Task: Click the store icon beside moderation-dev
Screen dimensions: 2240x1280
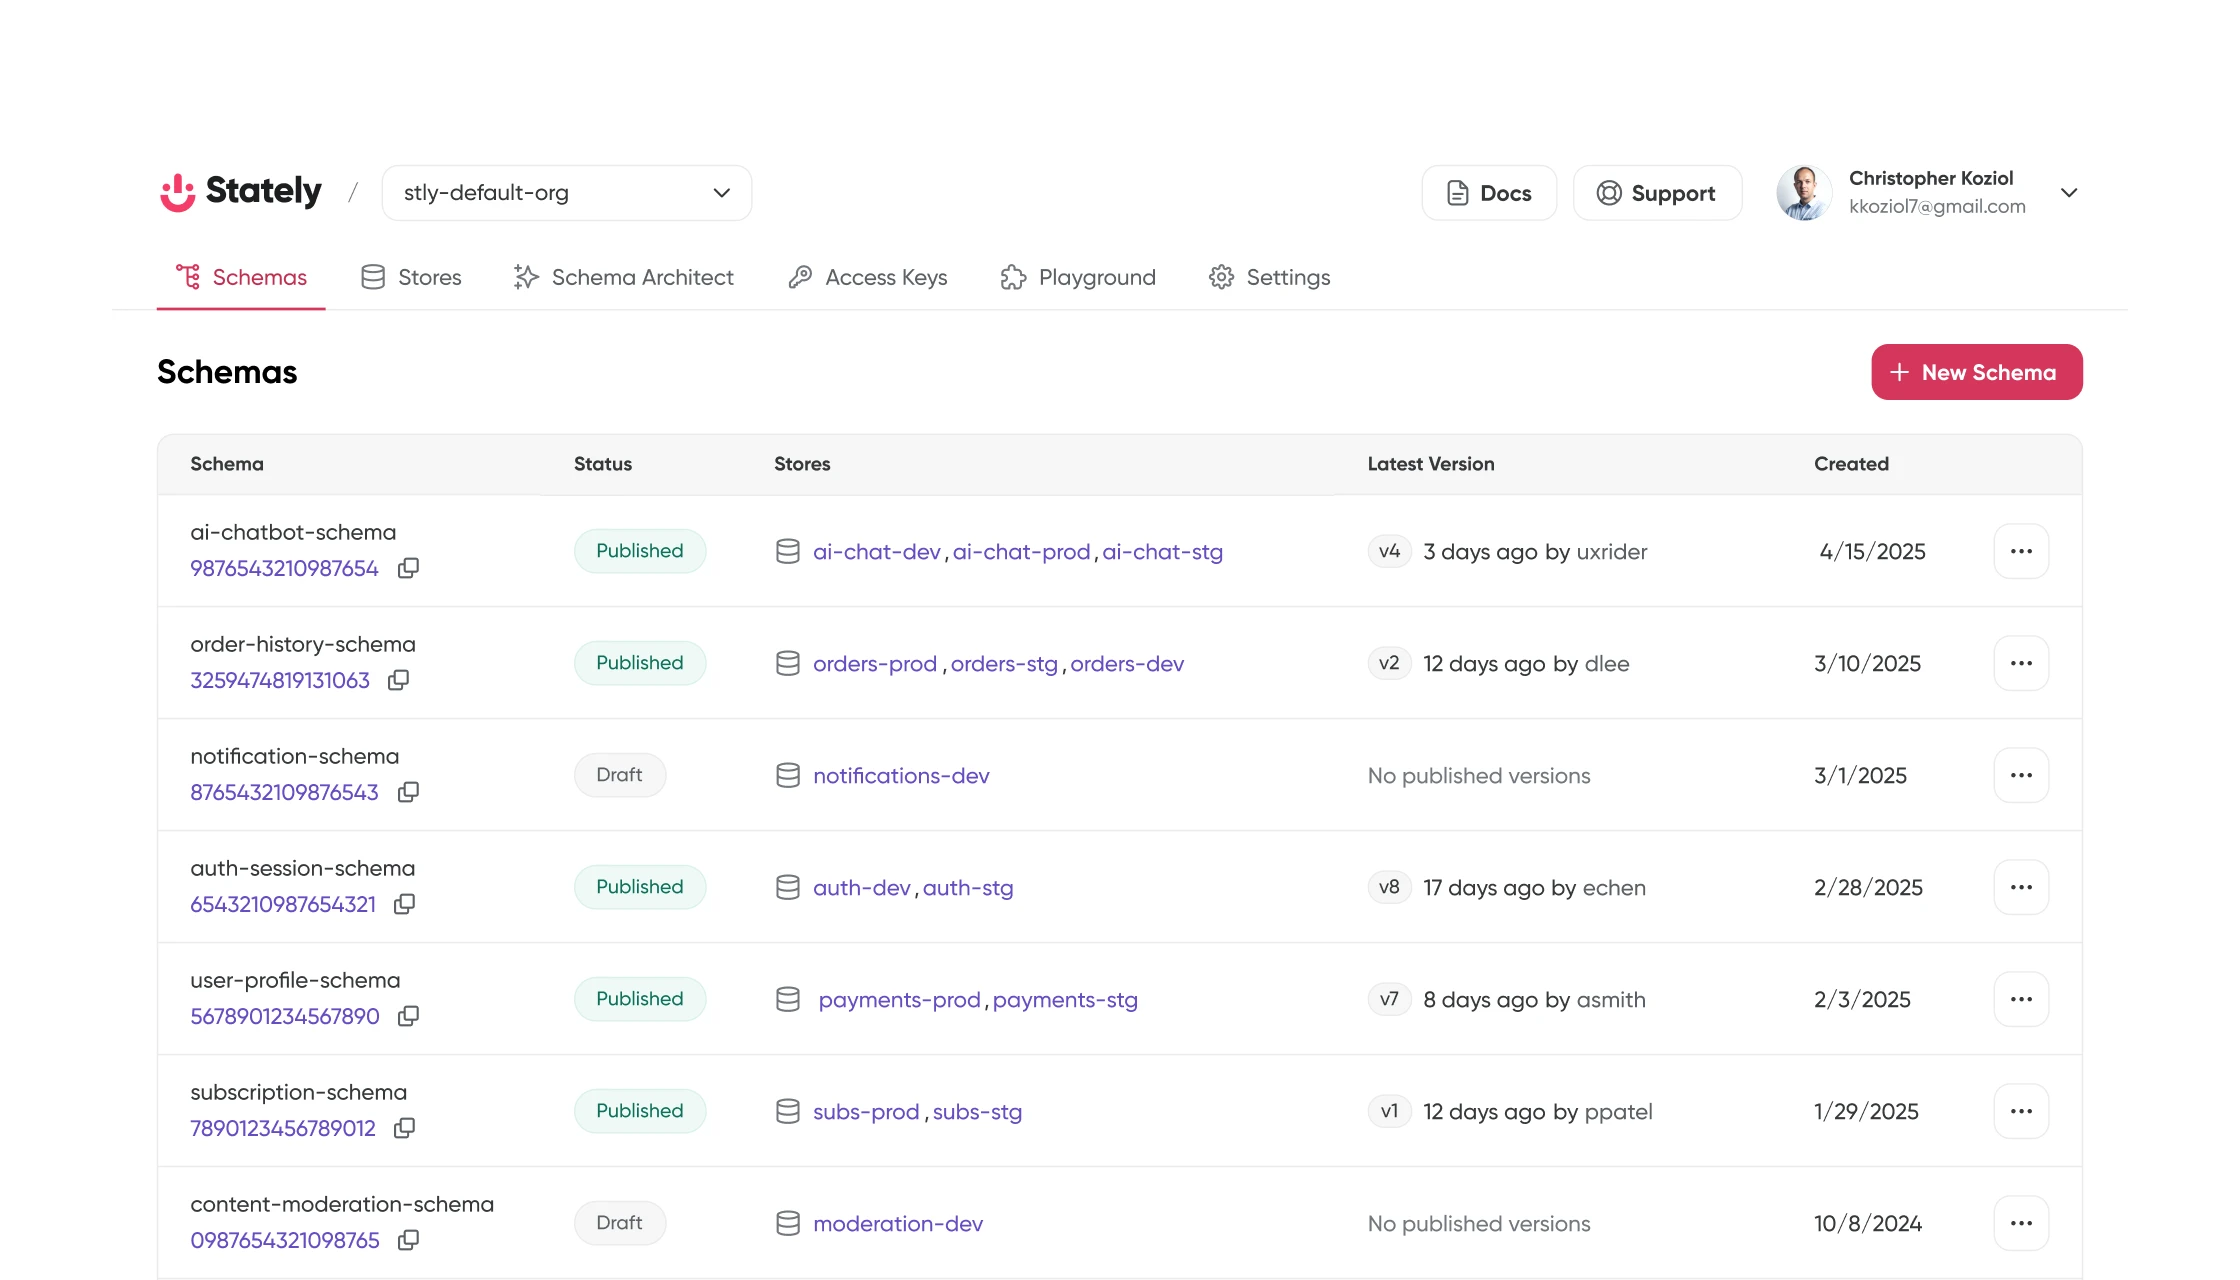Action: [x=788, y=1224]
